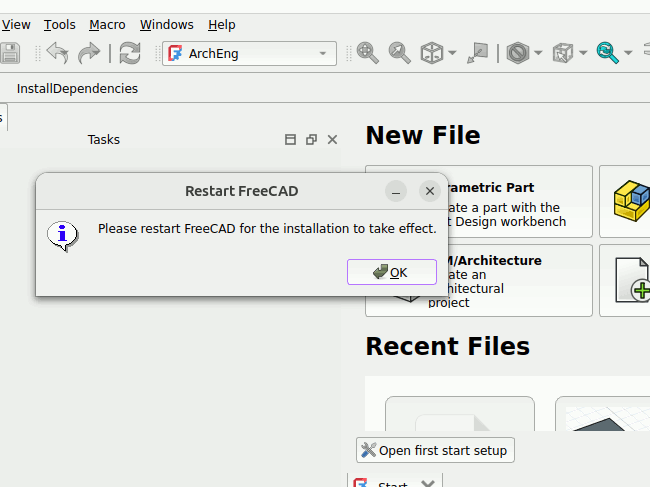
Task: Click the Refresh recompute icon
Action: point(129,53)
